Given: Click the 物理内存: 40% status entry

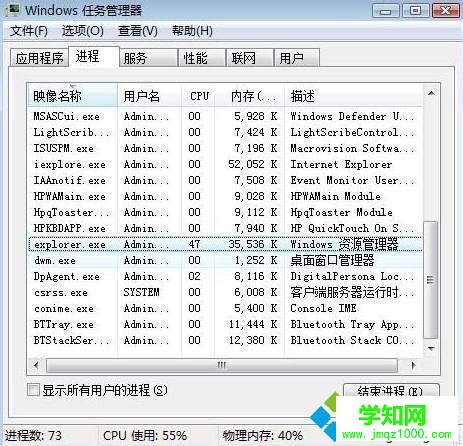Looking at the screenshot, I should click(263, 436).
